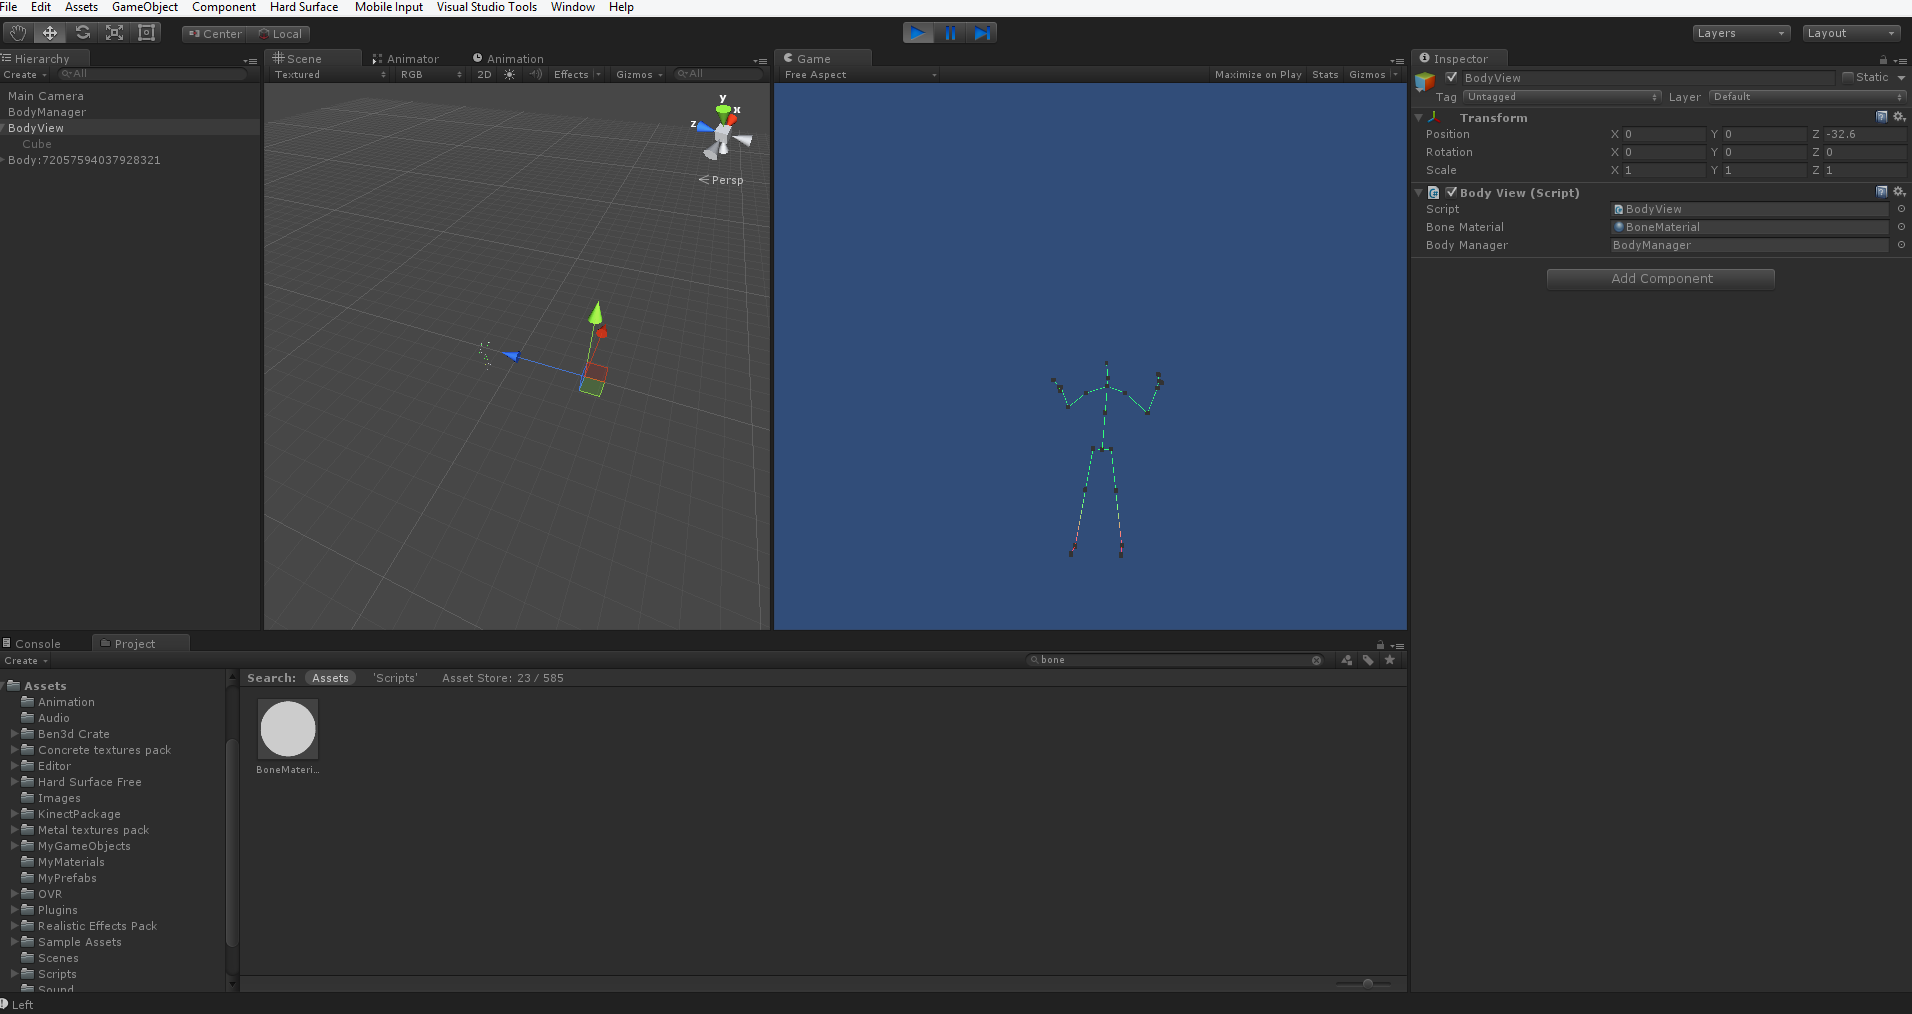Open the Textured draw mode dropdown

pyautogui.click(x=329, y=74)
